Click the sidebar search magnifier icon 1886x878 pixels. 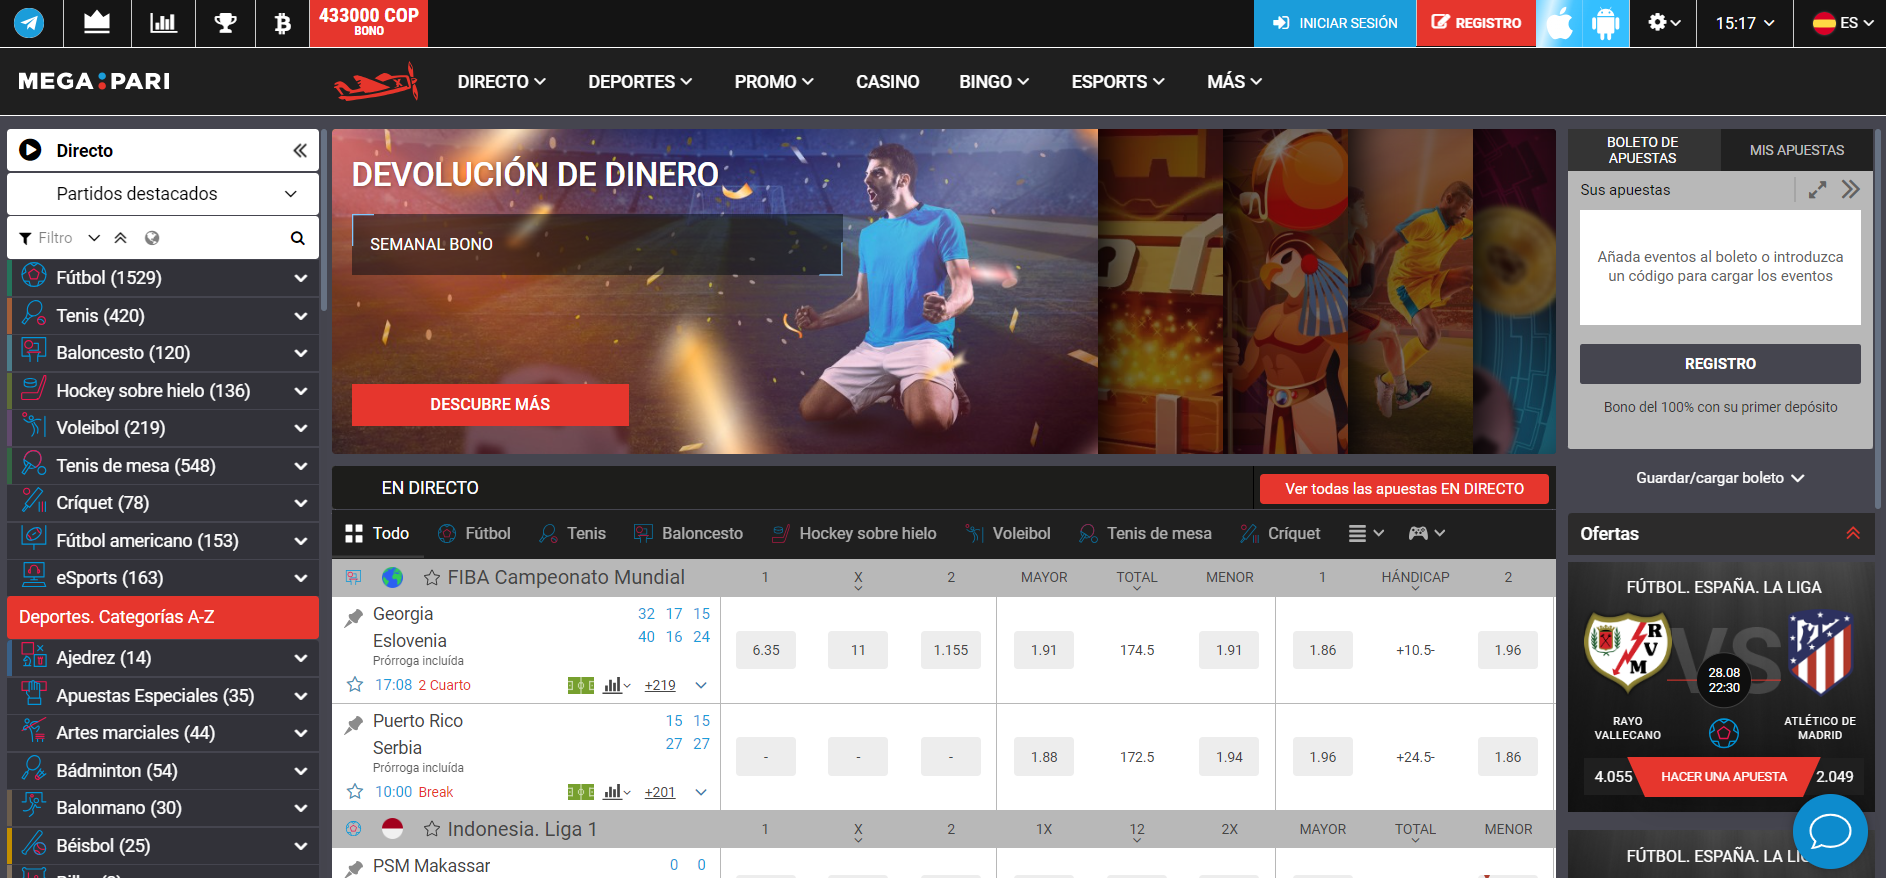point(297,238)
